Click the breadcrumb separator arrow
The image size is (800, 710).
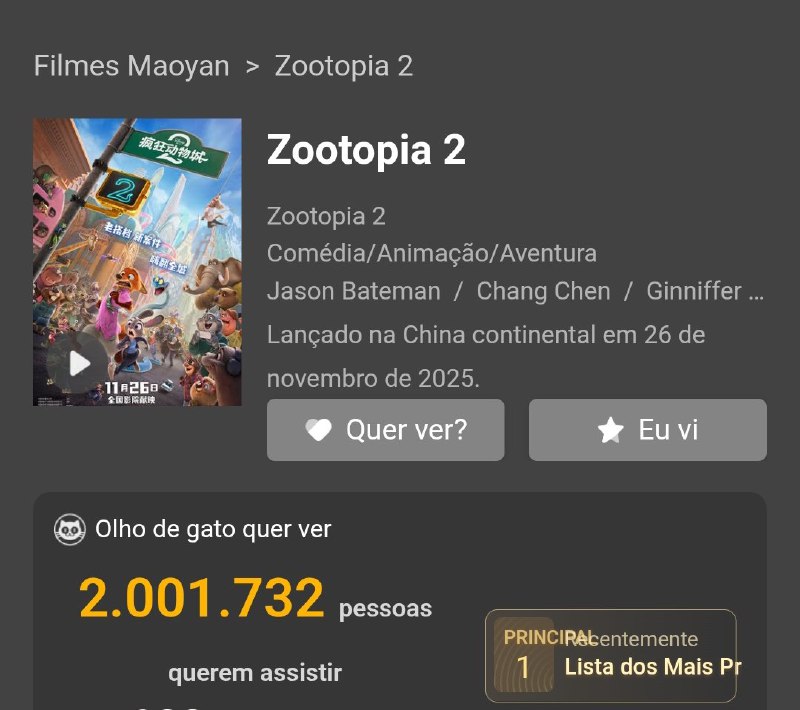252,66
